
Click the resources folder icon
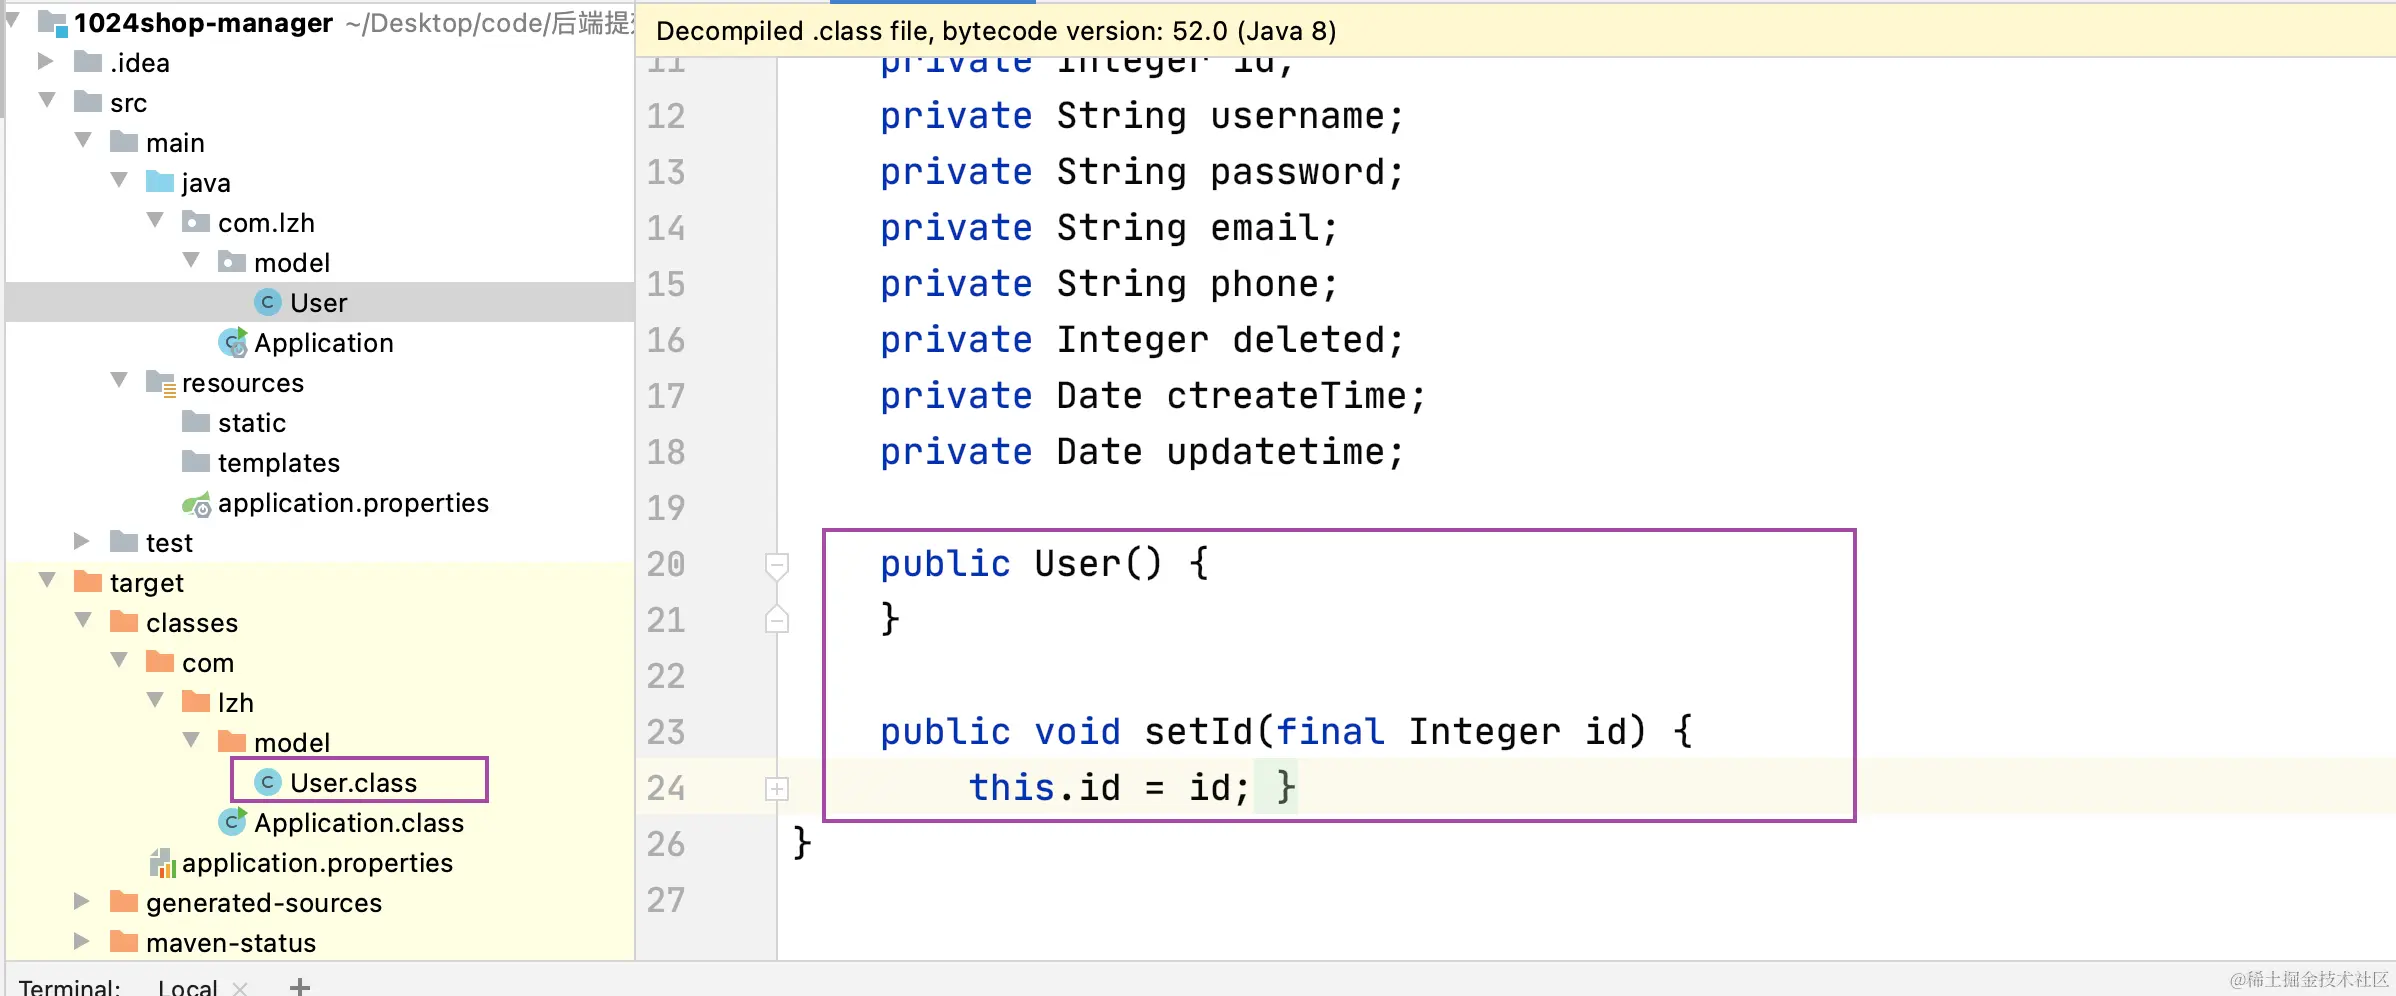point(160,383)
